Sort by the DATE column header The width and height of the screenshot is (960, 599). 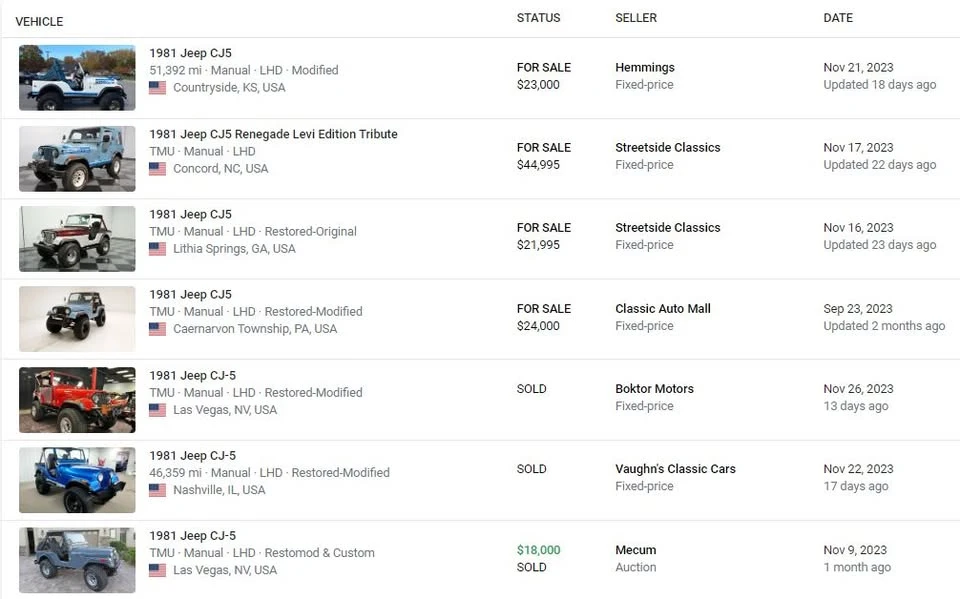click(x=838, y=18)
